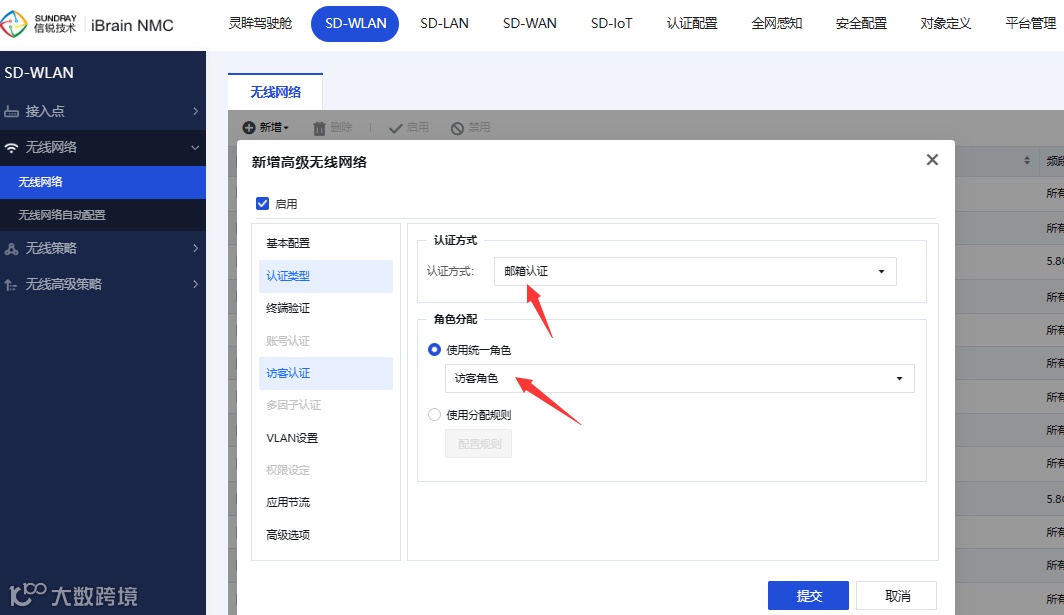Open the SD-WAN top menu
1064x615 pixels.
(529, 23)
